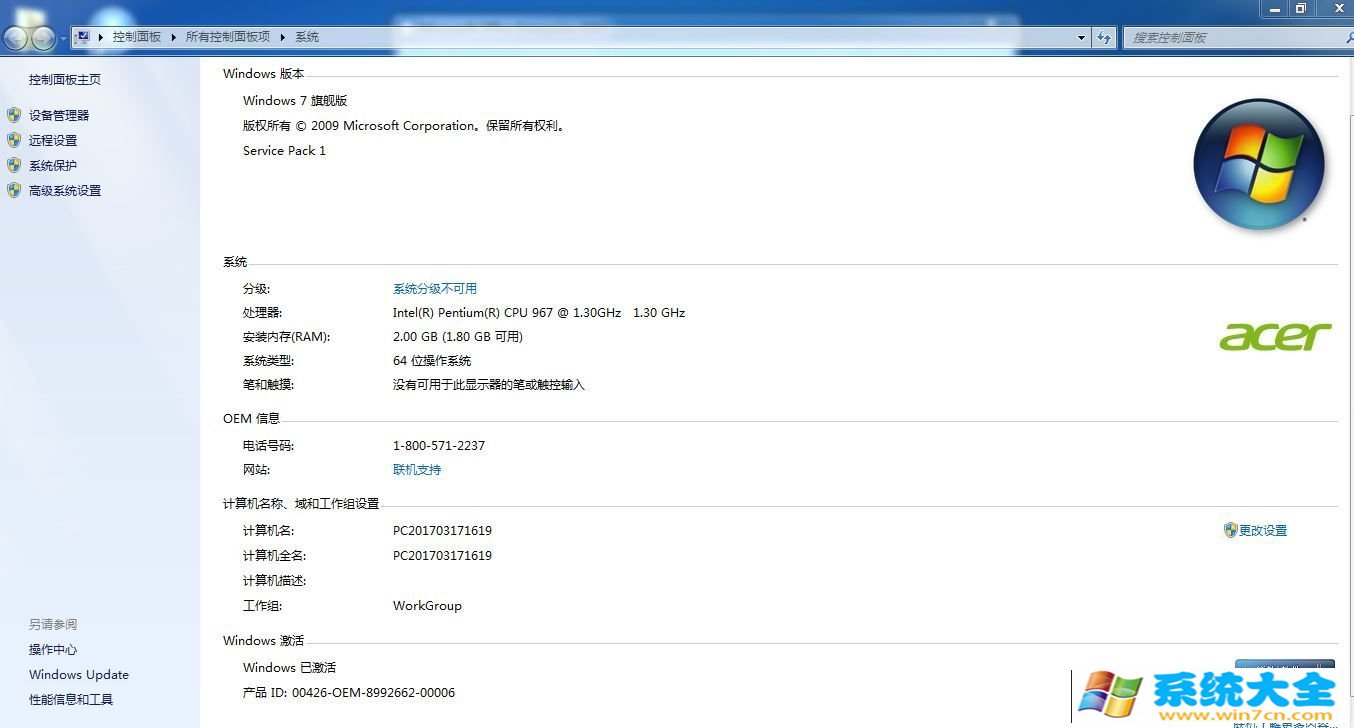
Task: Open the 联机支持 website link
Action: 416,469
